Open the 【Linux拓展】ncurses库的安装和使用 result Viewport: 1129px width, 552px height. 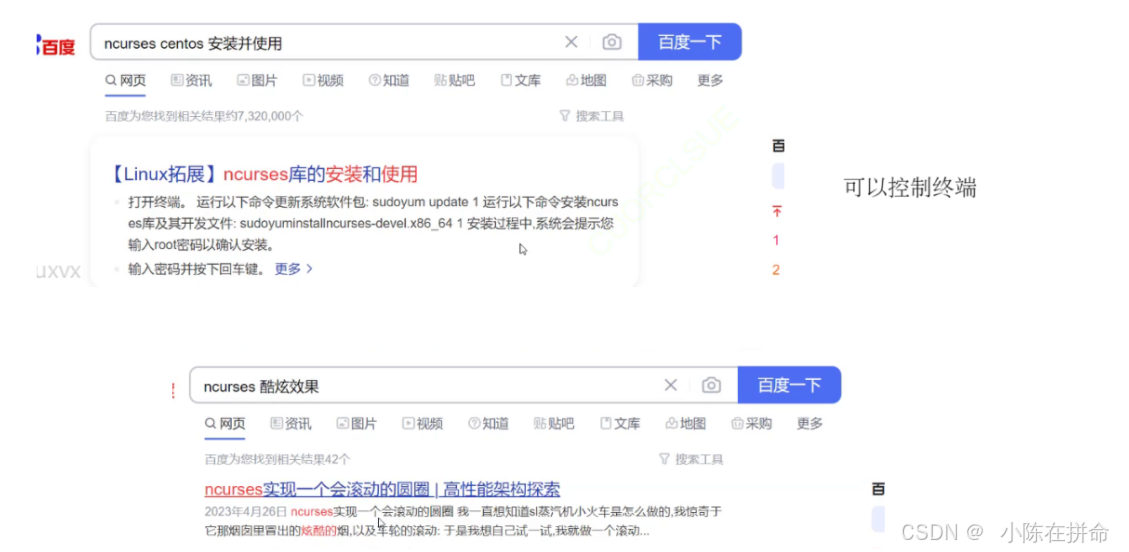click(x=264, y=174)
